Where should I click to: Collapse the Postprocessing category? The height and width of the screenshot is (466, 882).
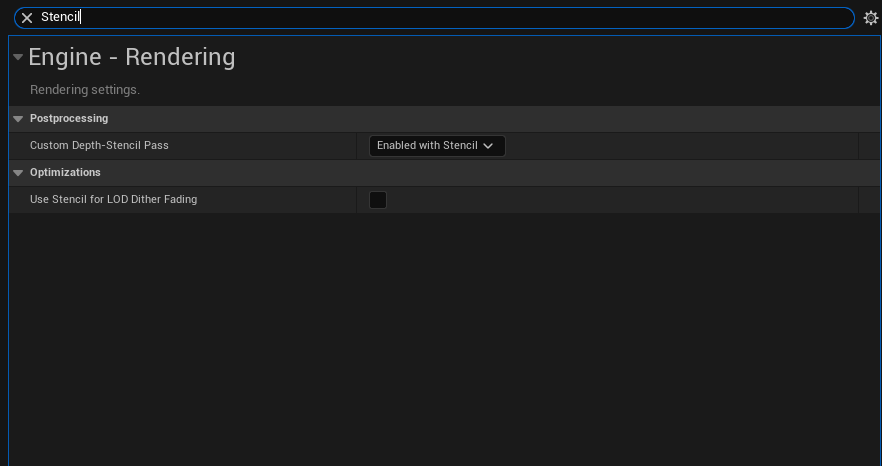(18, 119)
